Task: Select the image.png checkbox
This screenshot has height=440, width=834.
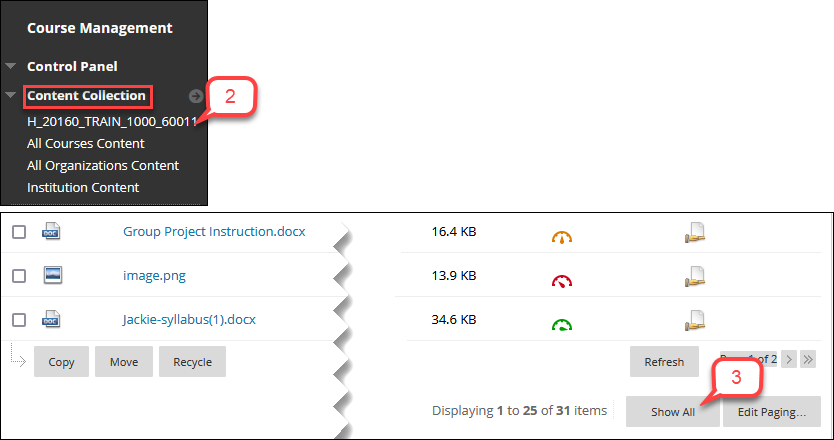Action: (x=19, y=276)
